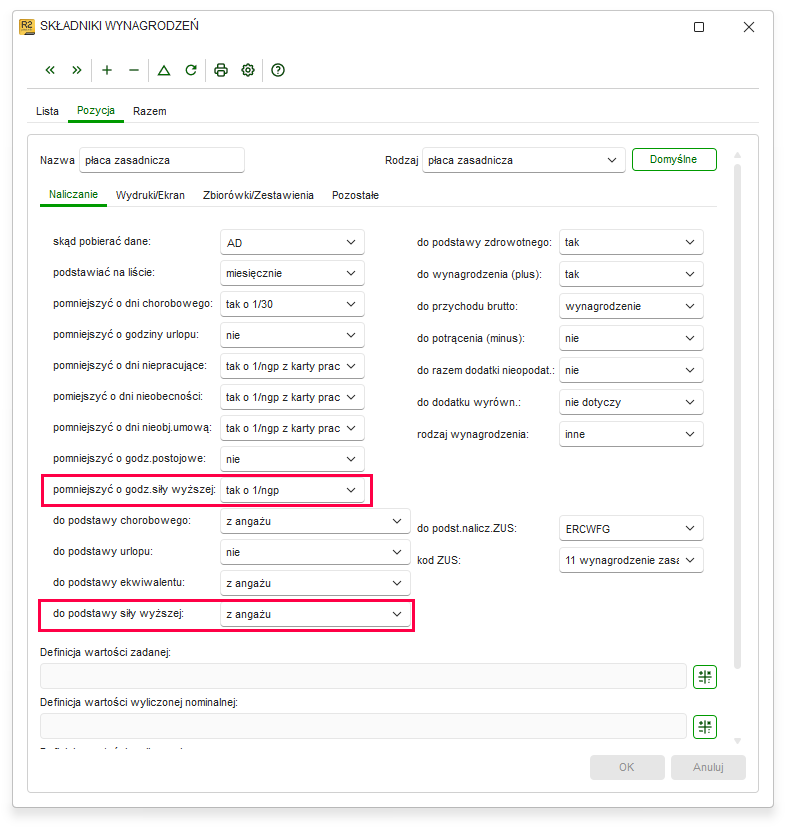Open editor for Definicja wartości wyliczonej nominalnej
Screen dimensions: 789x835
coord(705,727)
